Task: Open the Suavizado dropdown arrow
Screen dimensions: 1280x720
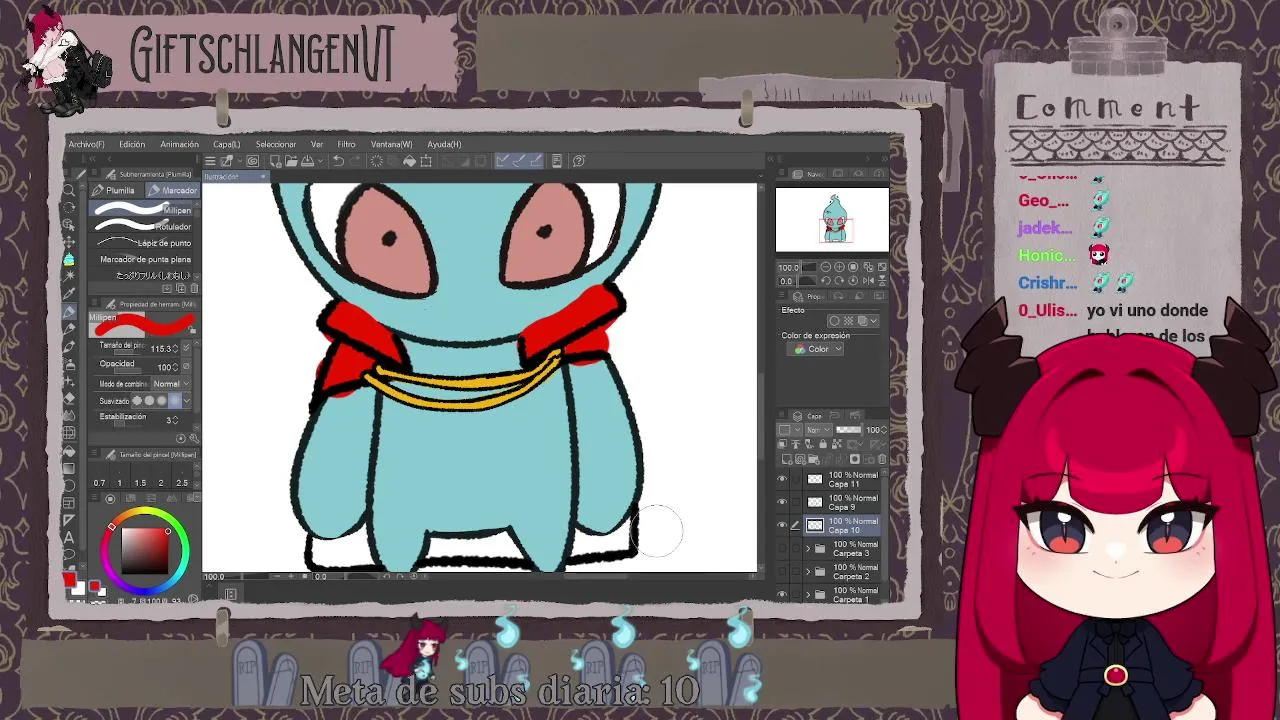Action: point(187,400)
